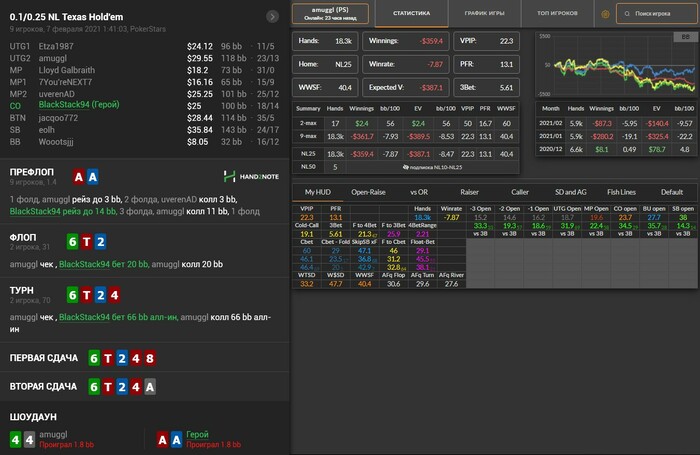Click the red Ace card in preflop
Image resolution: width=700 pixels, height=455 pixels.
point(79,177)
